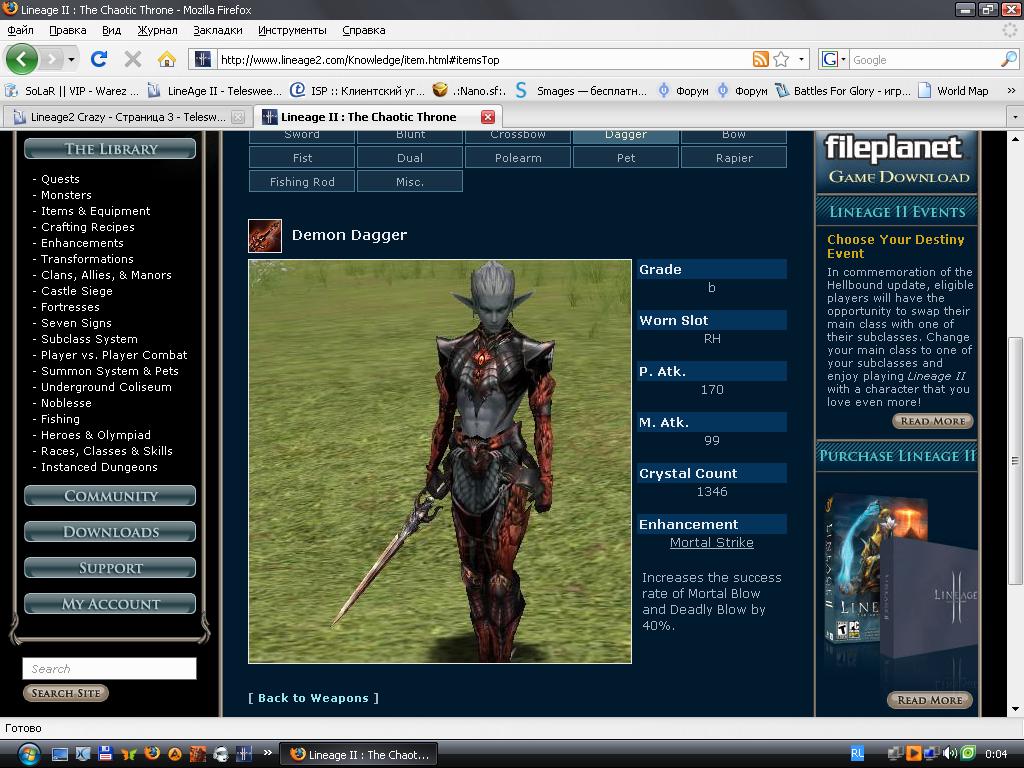This screenshot has width=1024, height=768.
Task: Open Crafting Recipes in the Library list
Action: 87,227
